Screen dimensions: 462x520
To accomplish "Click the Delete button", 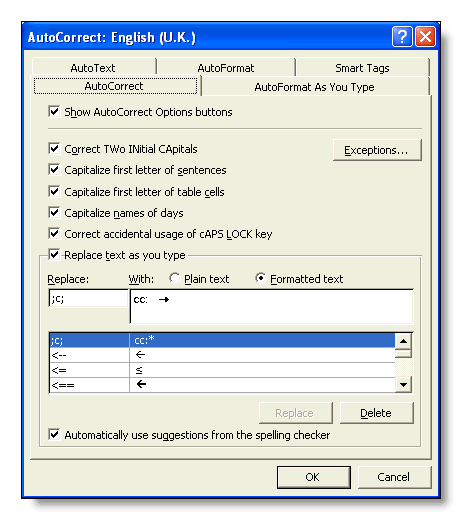I will pyautogui.click(x=376, y=413).
